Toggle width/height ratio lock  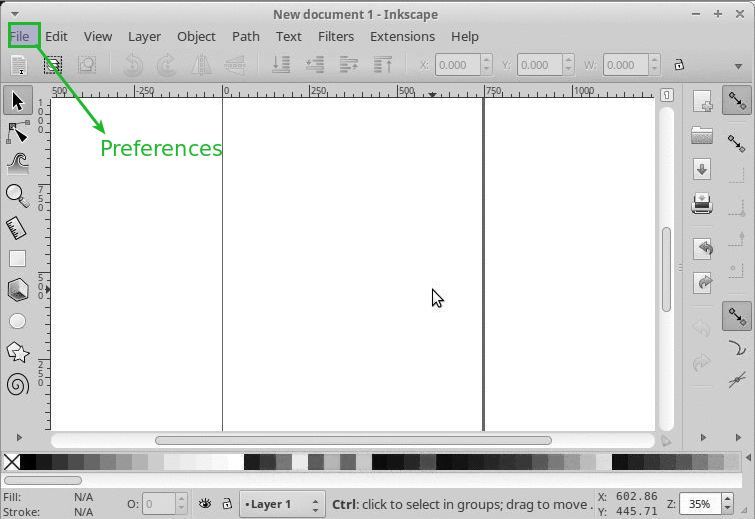click(x=679, y=65)
